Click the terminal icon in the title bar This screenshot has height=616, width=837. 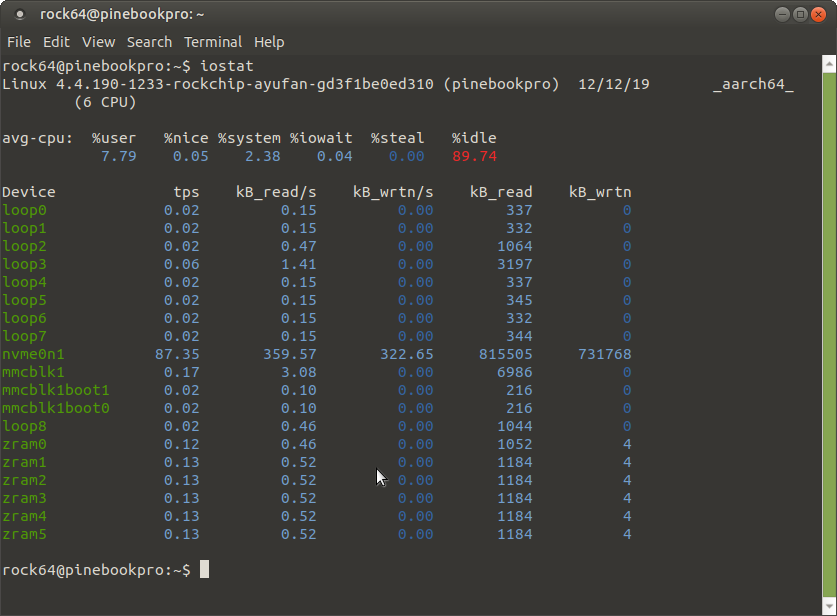tap(20, 15)
